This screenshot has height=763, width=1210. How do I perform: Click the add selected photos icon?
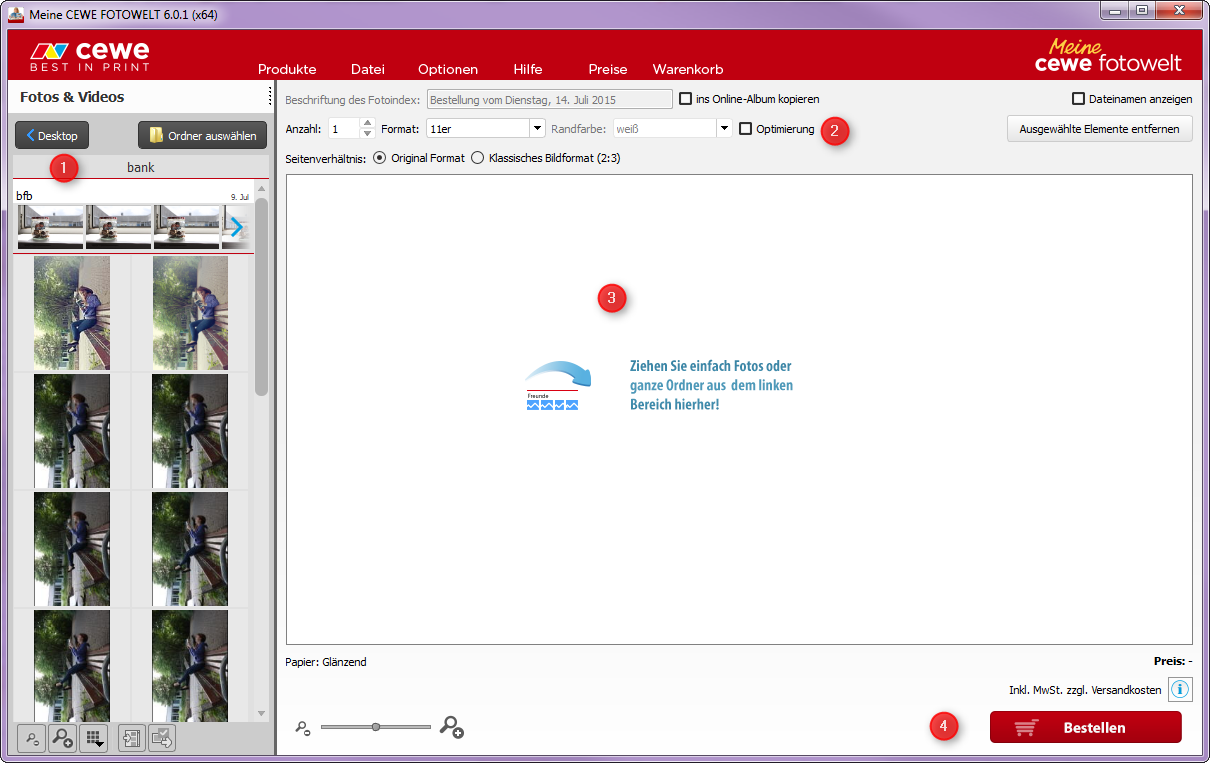tap(162, 739)
